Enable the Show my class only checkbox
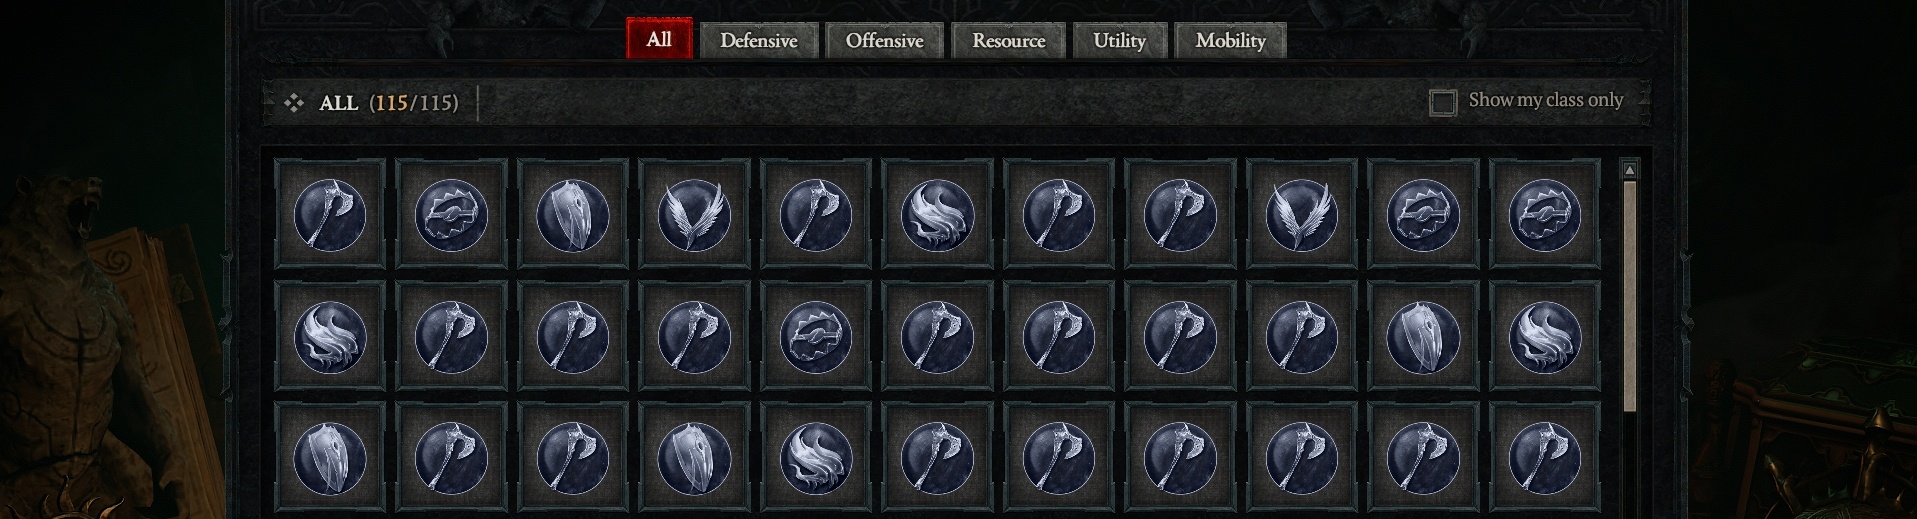The image size is (1917, 519). click(x=1442, y=102)
